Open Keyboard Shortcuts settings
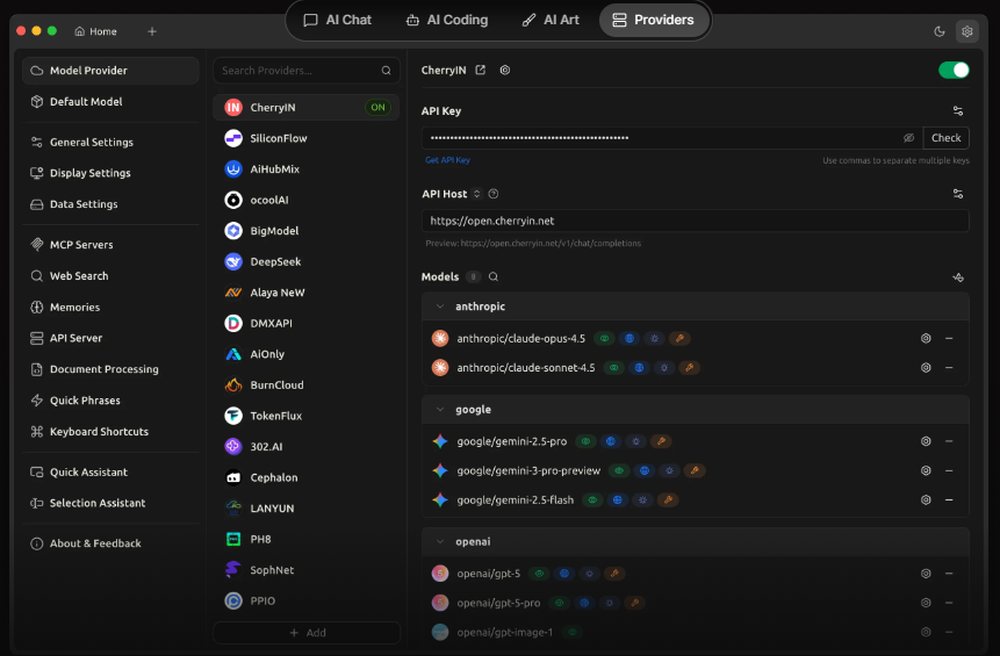The image size is (1000, 656). click(x=110, y=432)
